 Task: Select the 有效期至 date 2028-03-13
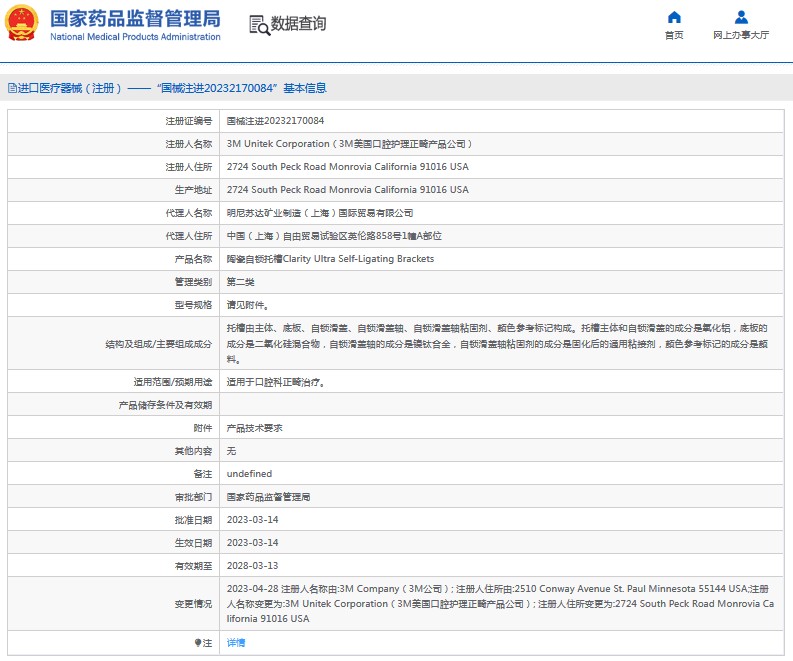point(251,565)
